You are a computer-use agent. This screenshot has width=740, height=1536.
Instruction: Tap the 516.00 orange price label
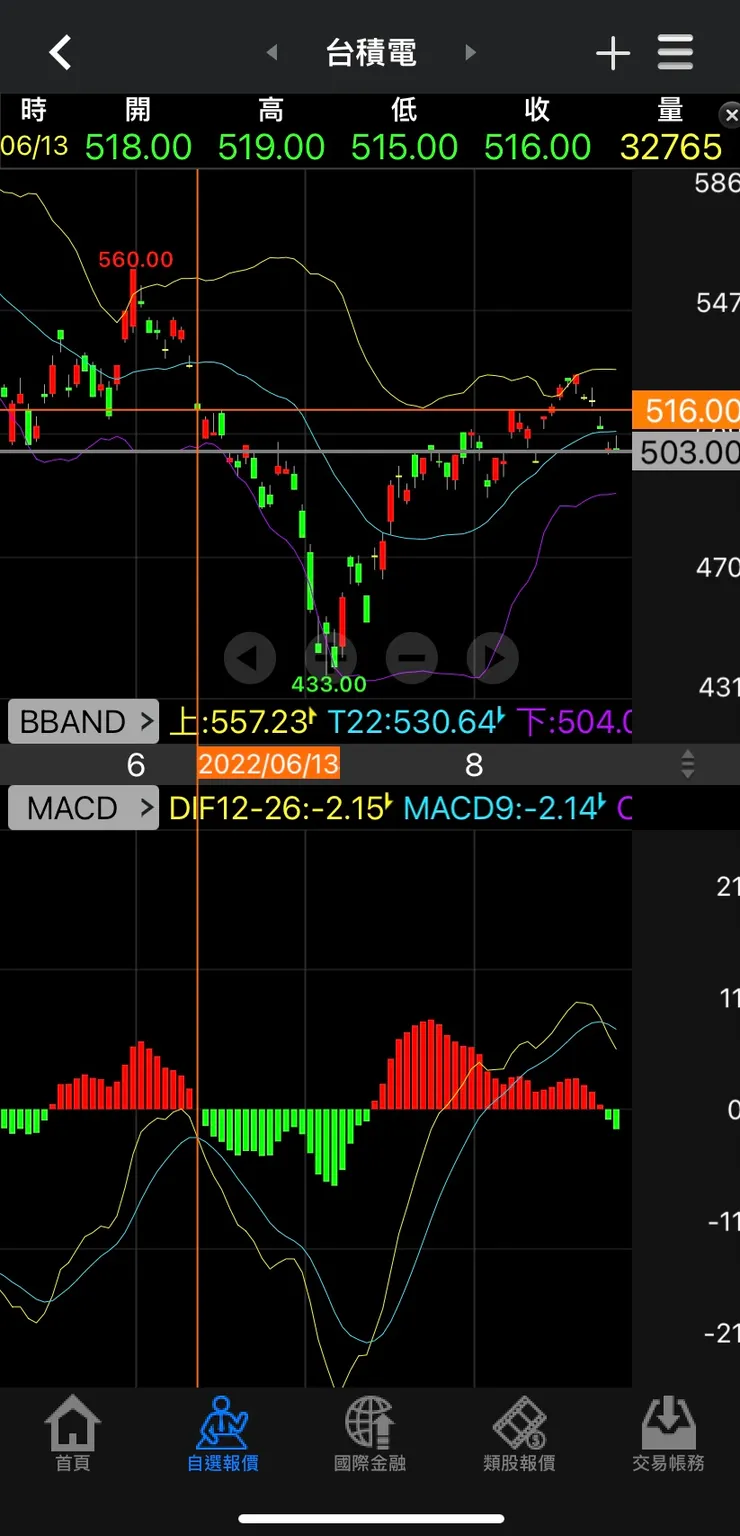point(687,410)
